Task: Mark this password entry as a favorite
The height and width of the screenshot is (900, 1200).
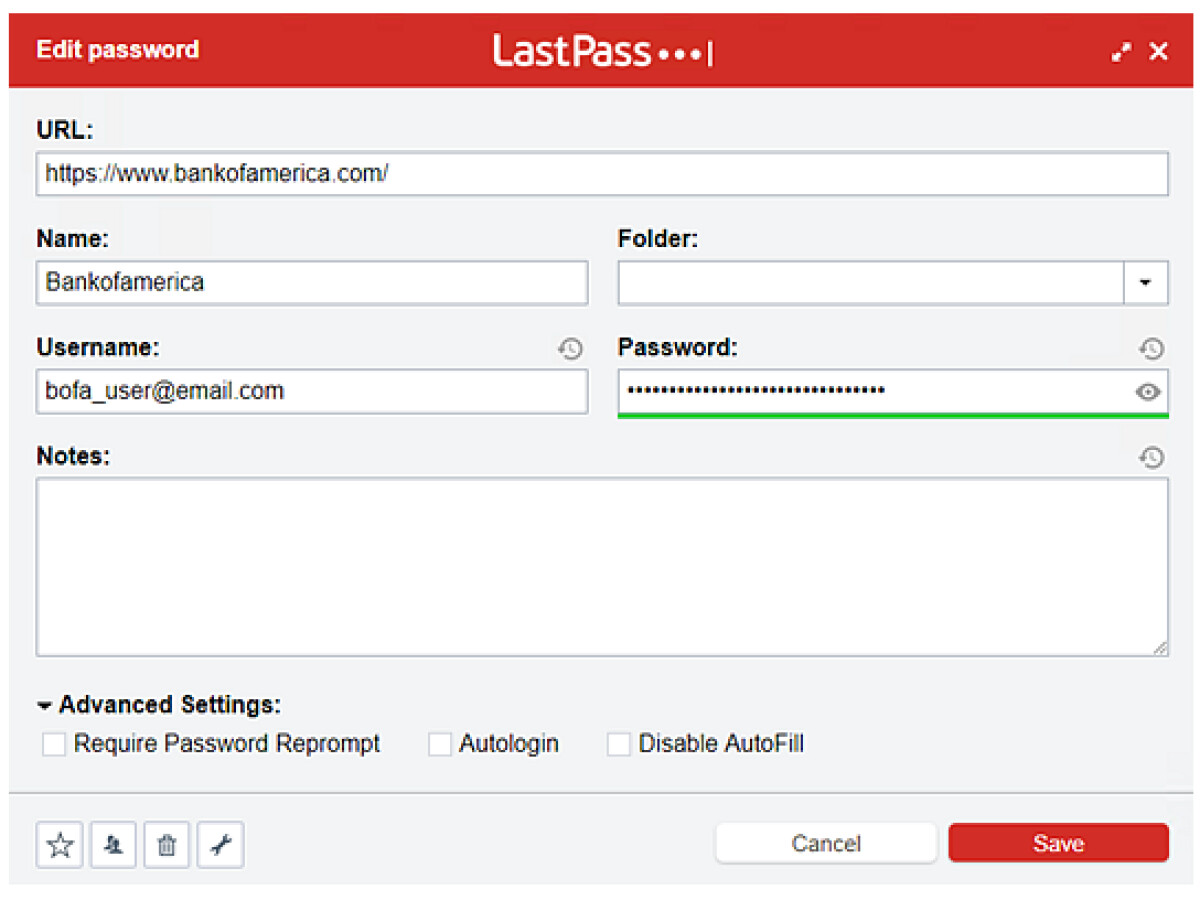Action: (x=59, y=845)
